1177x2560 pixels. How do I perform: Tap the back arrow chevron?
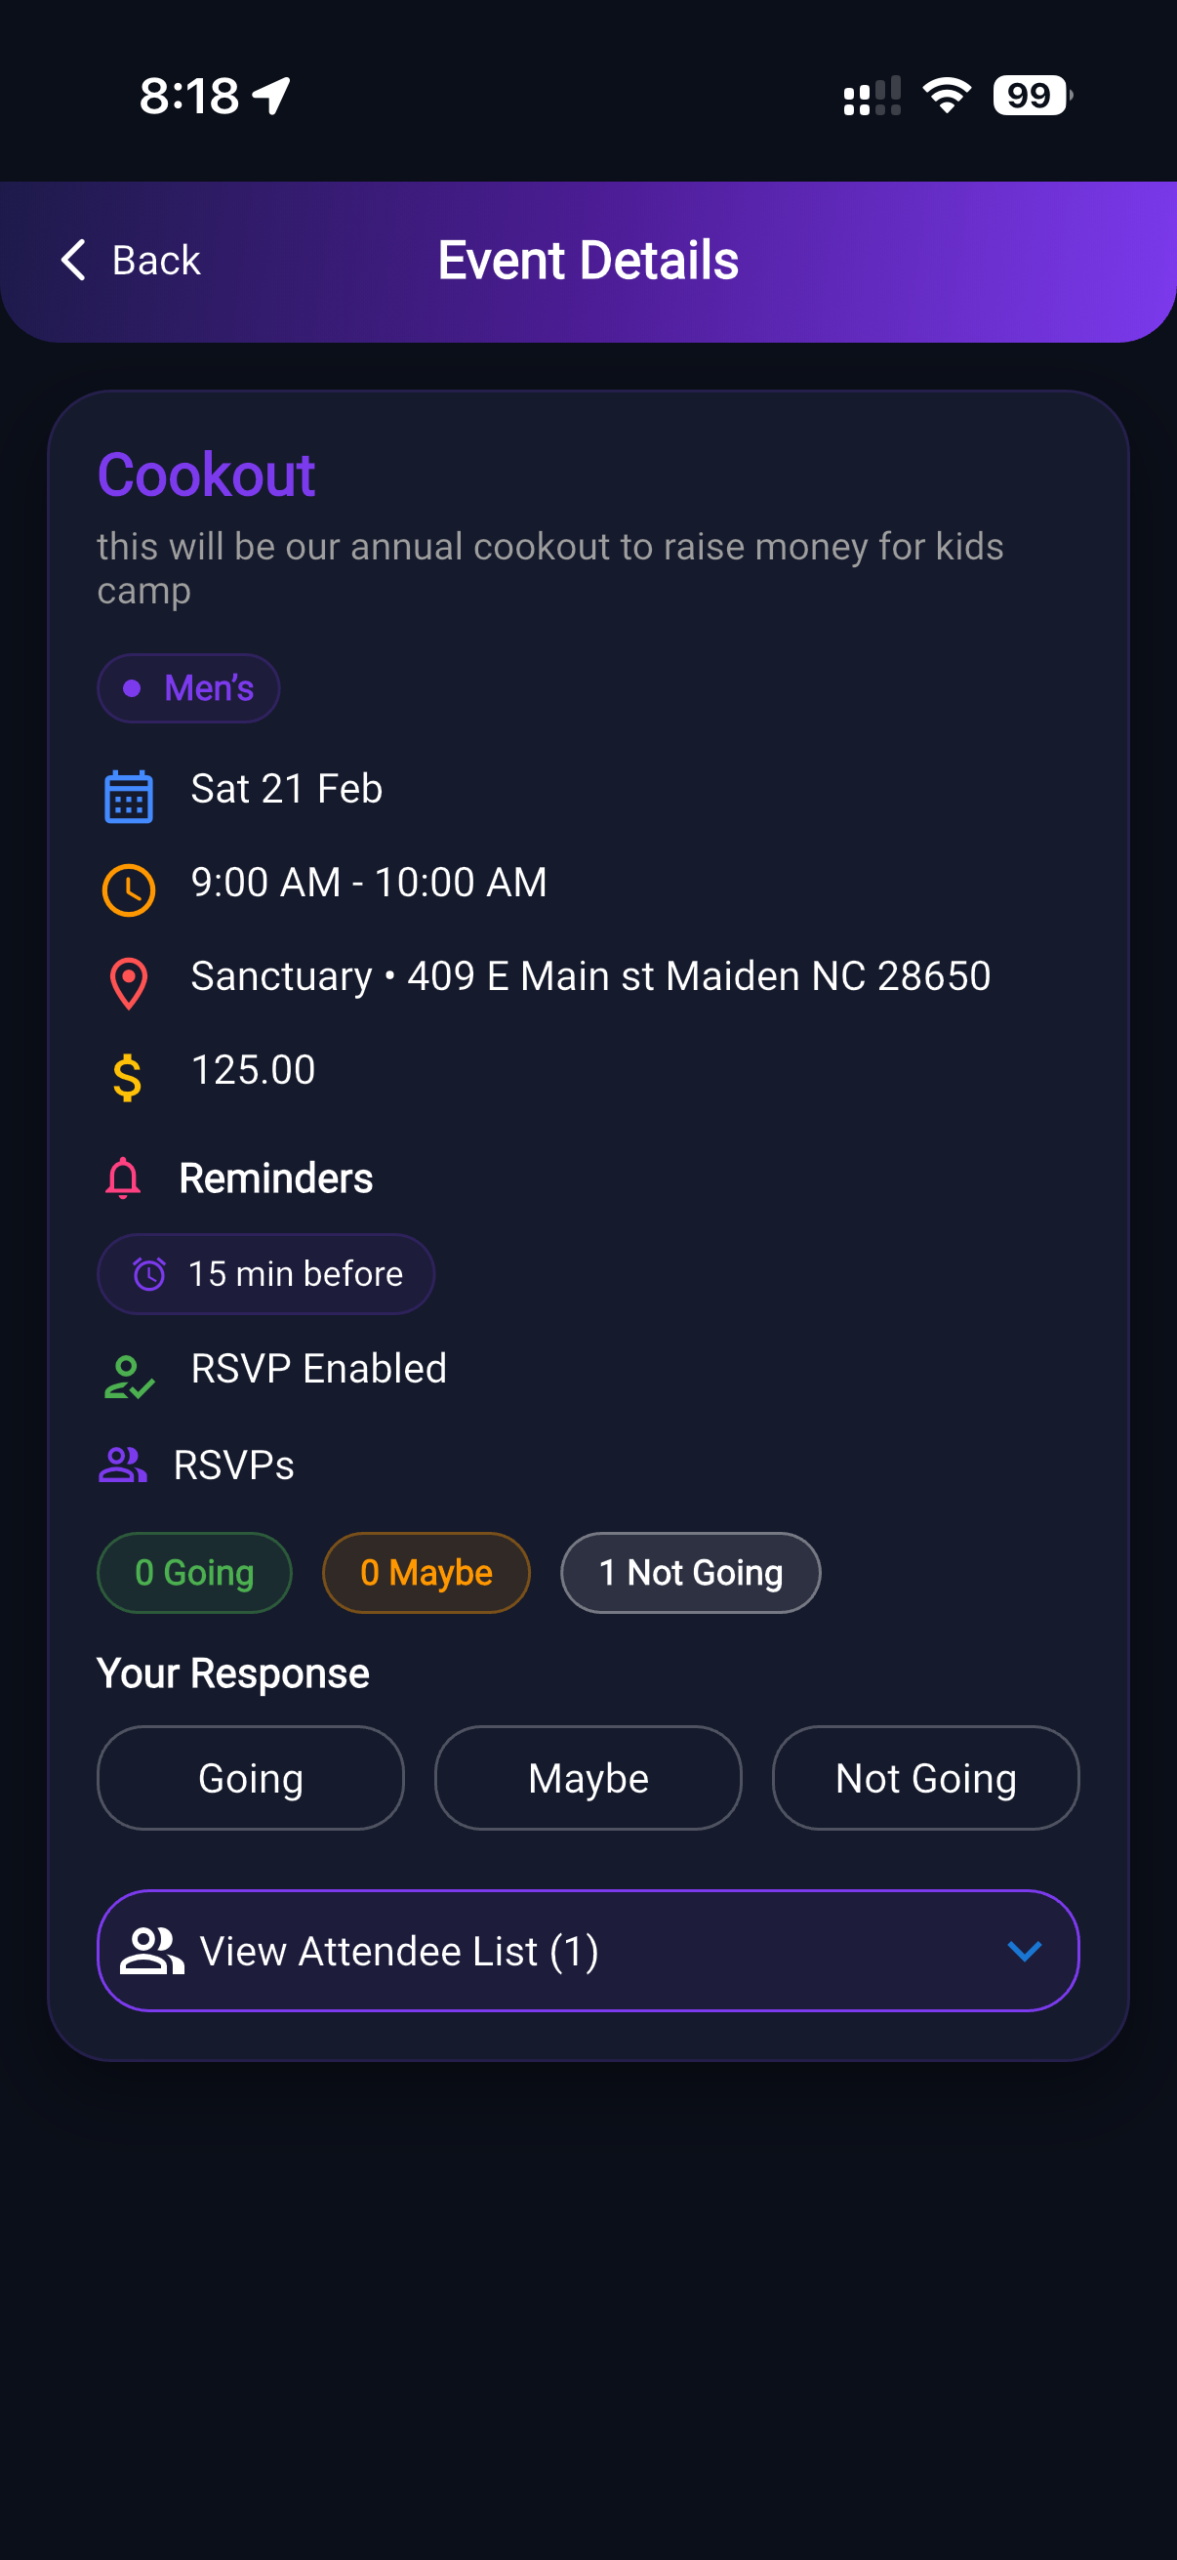tap(73, 260)
